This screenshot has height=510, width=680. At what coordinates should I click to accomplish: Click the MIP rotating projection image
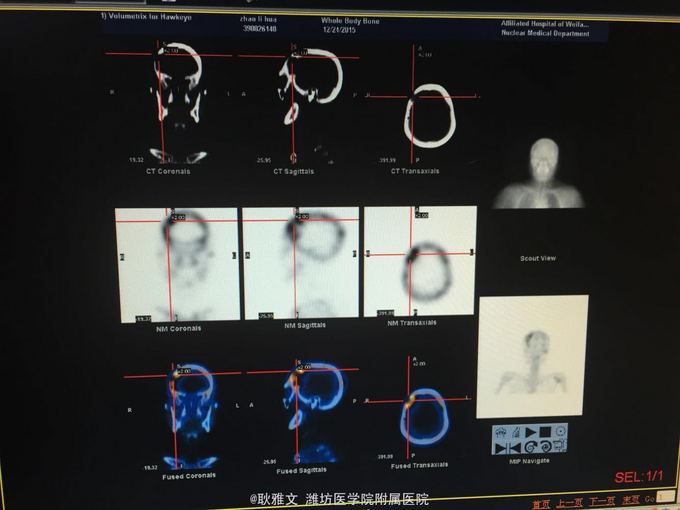point(532,356)
